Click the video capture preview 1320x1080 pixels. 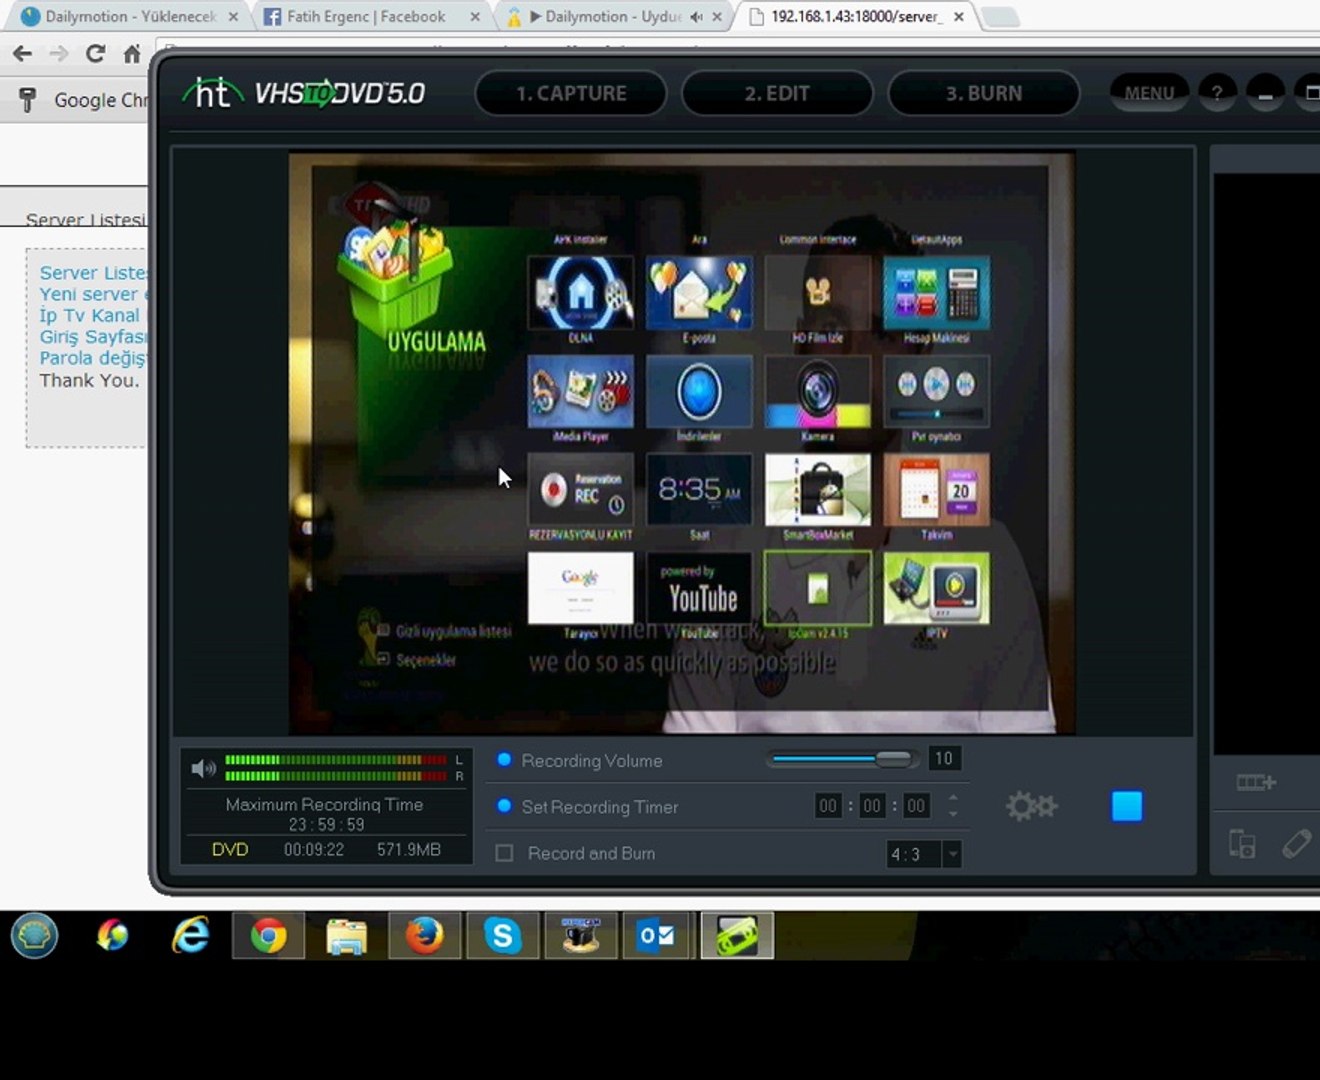(x=682, y=443)
